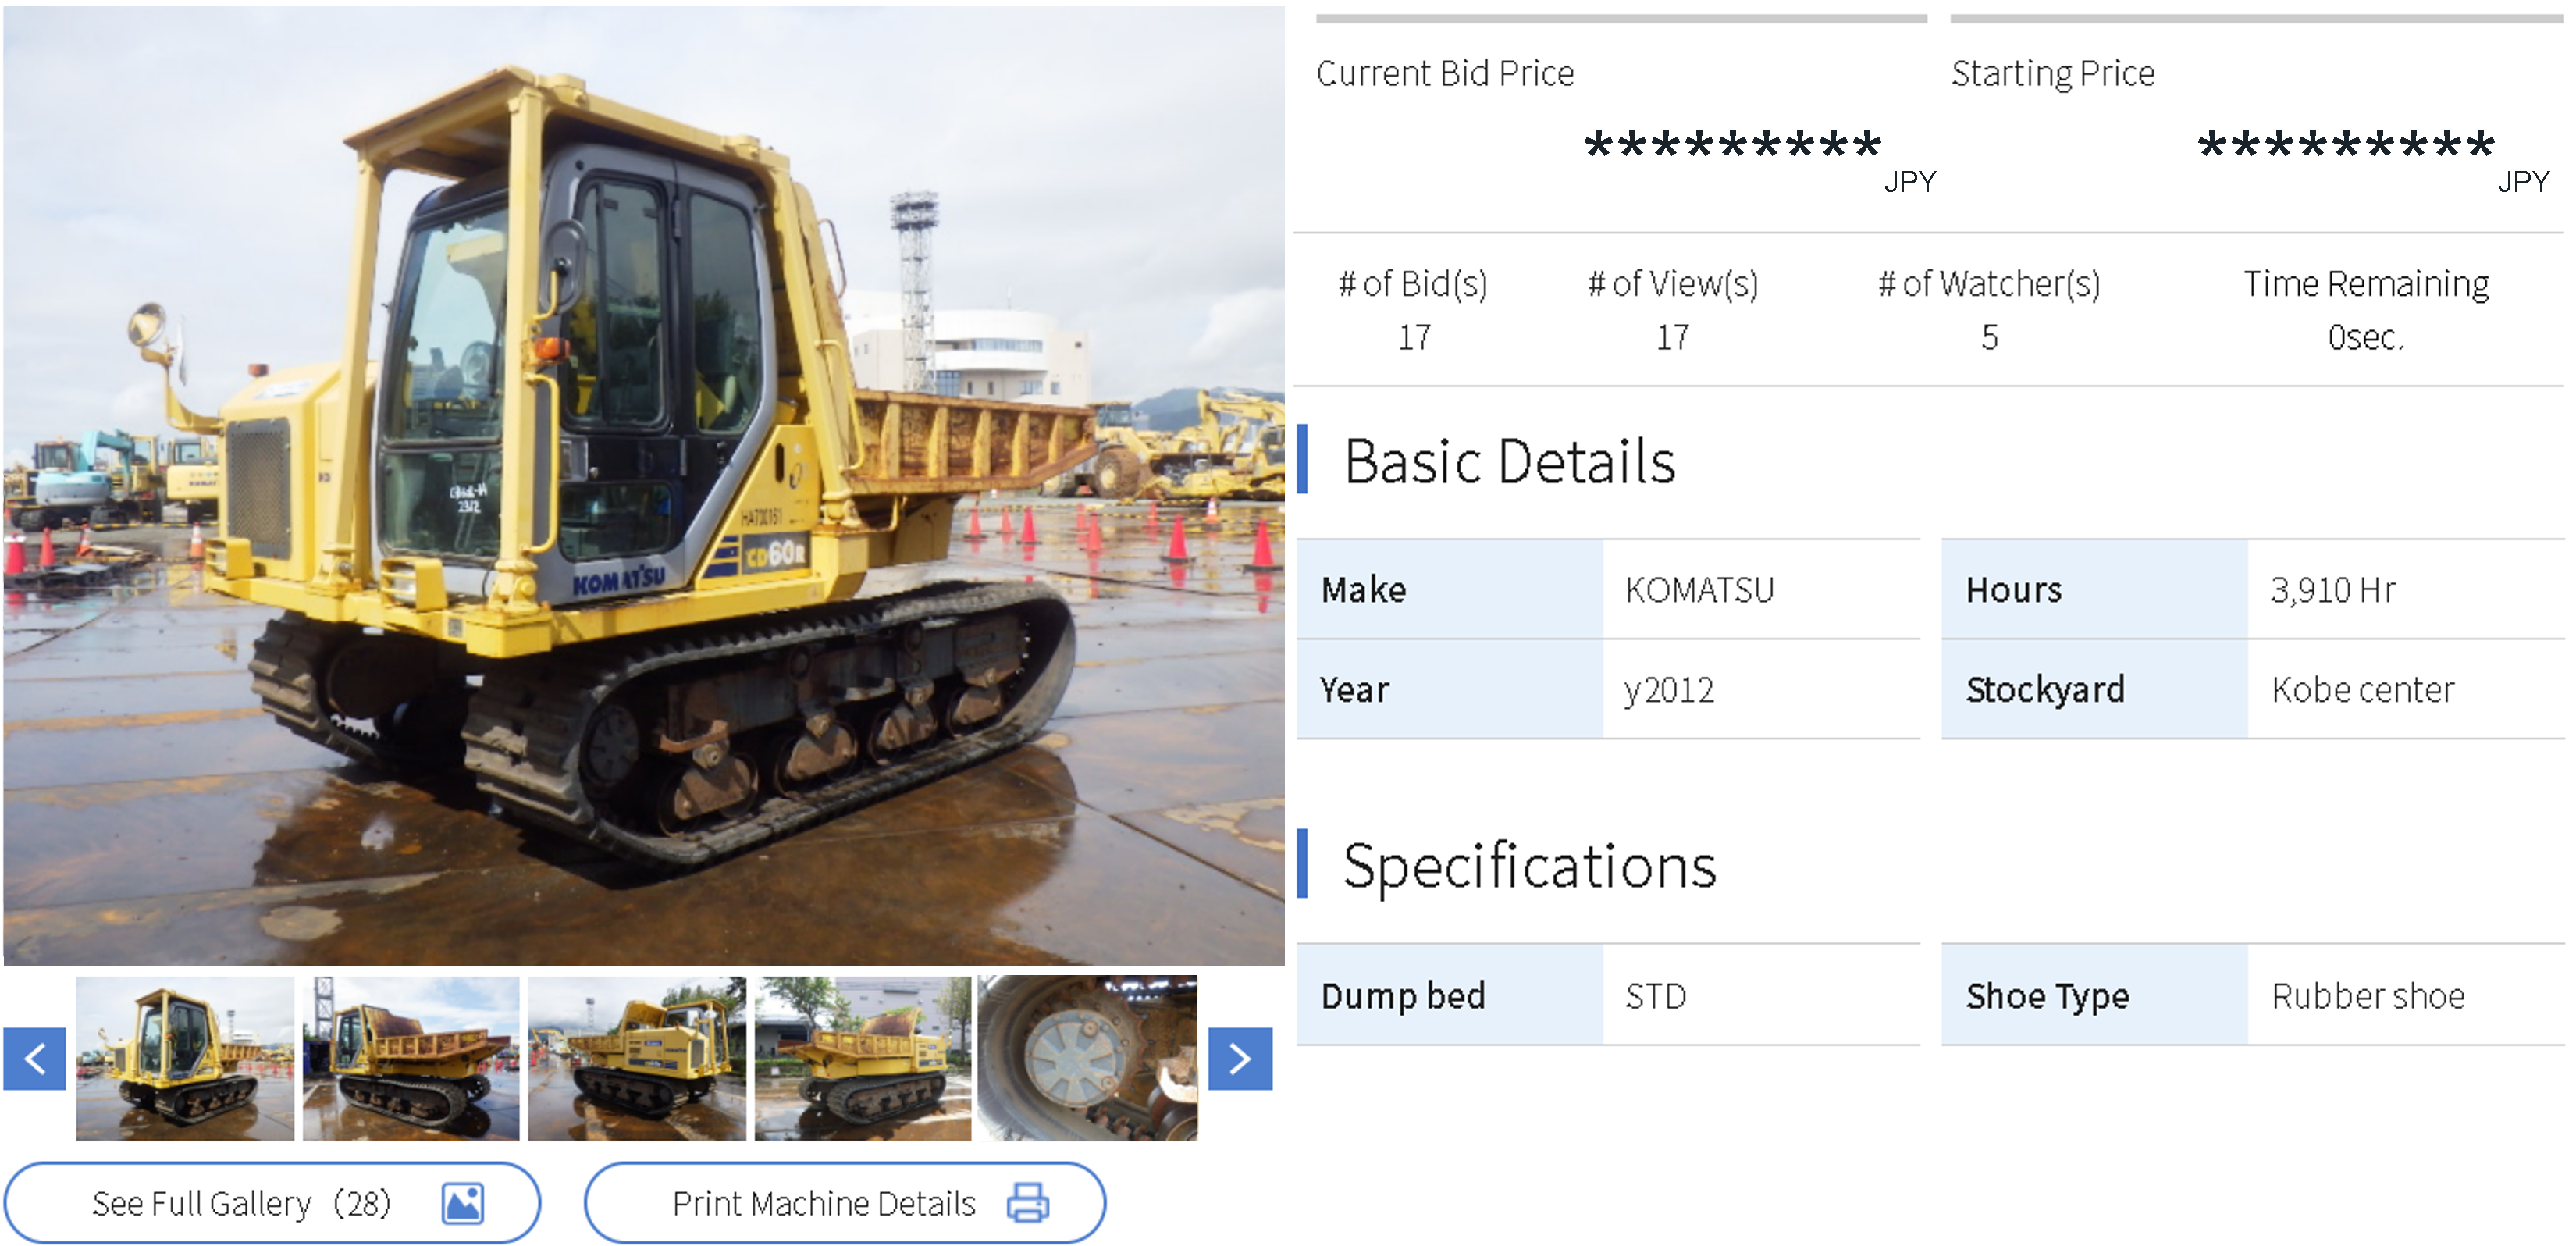
Task: Open the See Full Gallery (28) button
Action: click(x=272, y=1203)
